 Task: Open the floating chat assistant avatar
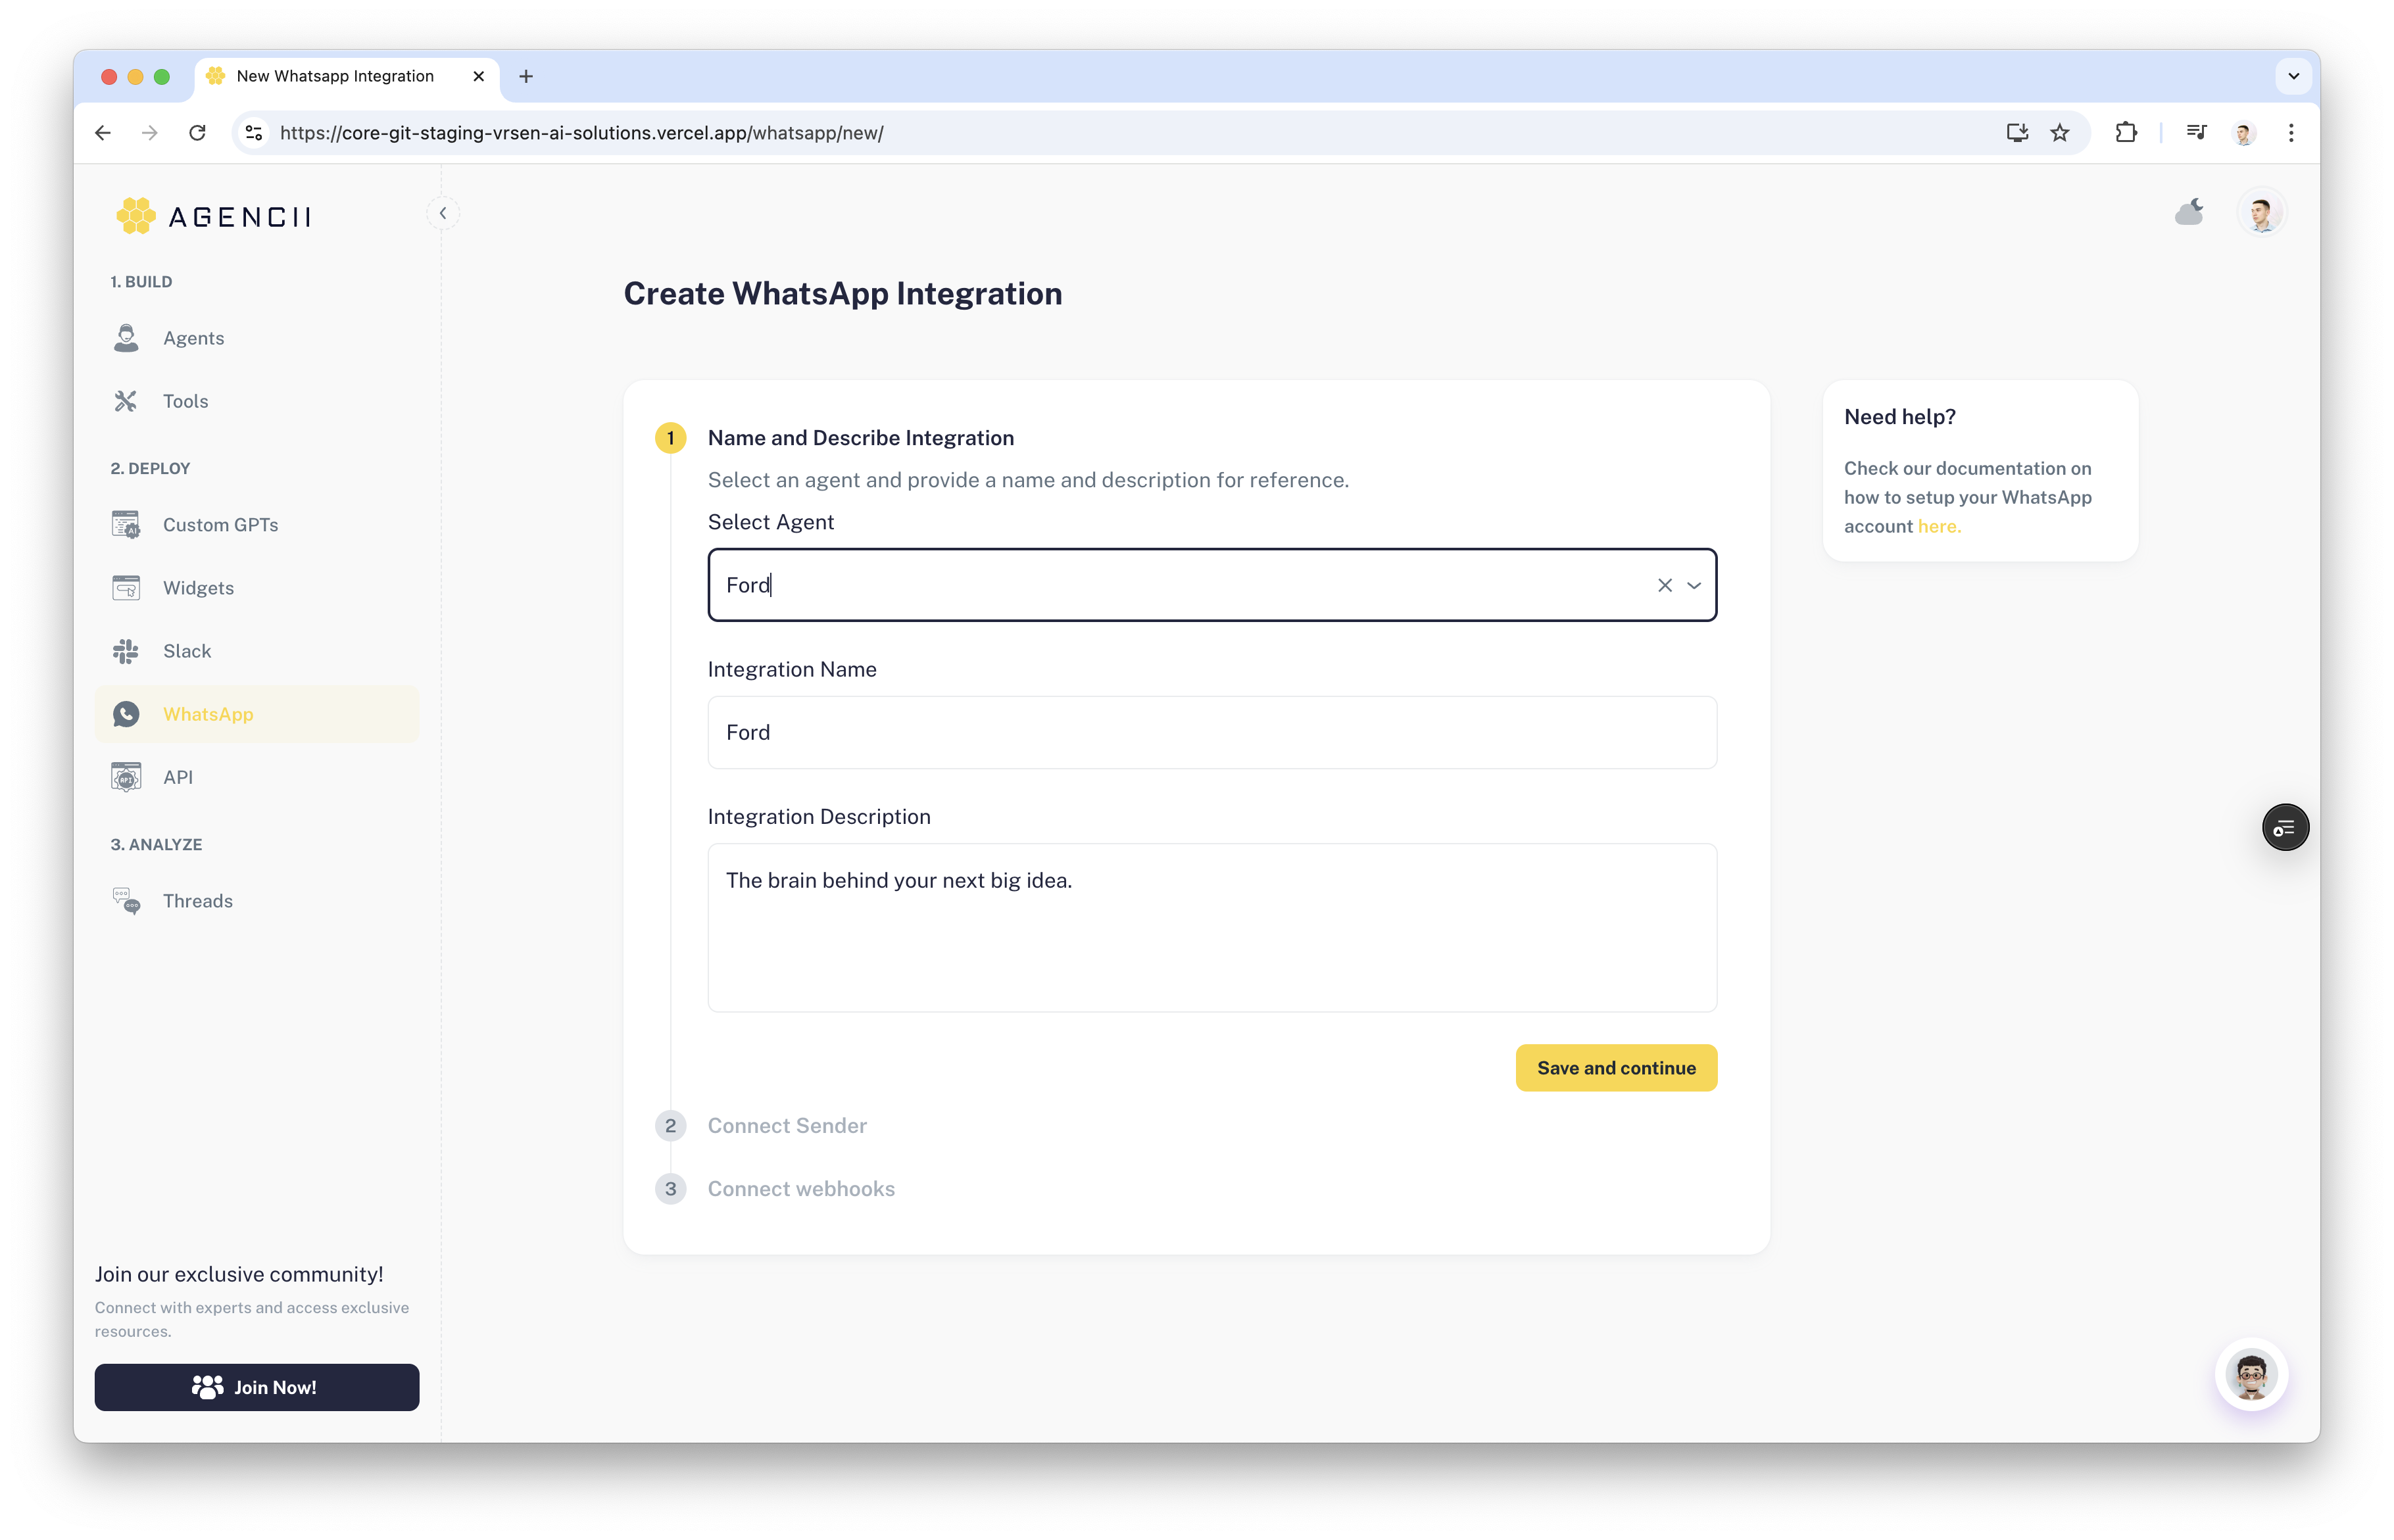(2251, 1375)
